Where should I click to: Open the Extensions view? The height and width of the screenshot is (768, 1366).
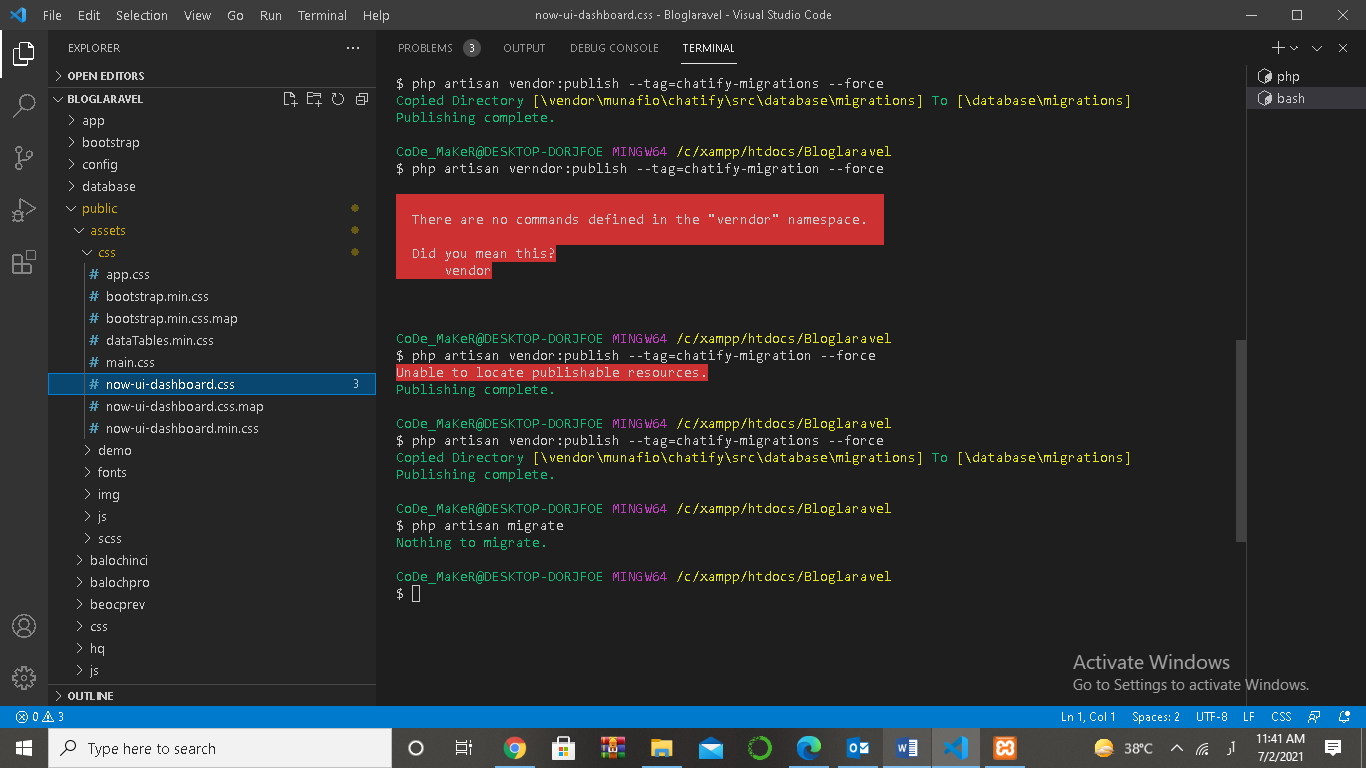[24, 254]
